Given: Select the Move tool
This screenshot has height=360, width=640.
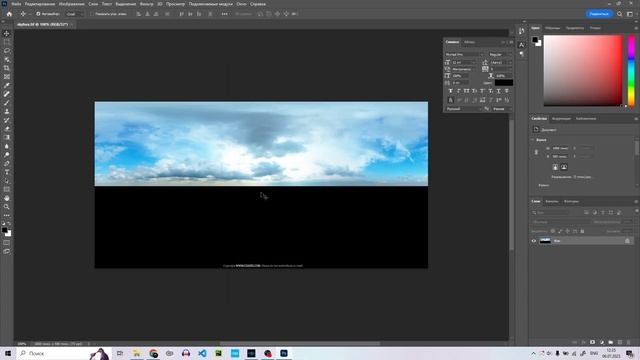Looking at the screenshot, I should (7, 33).
